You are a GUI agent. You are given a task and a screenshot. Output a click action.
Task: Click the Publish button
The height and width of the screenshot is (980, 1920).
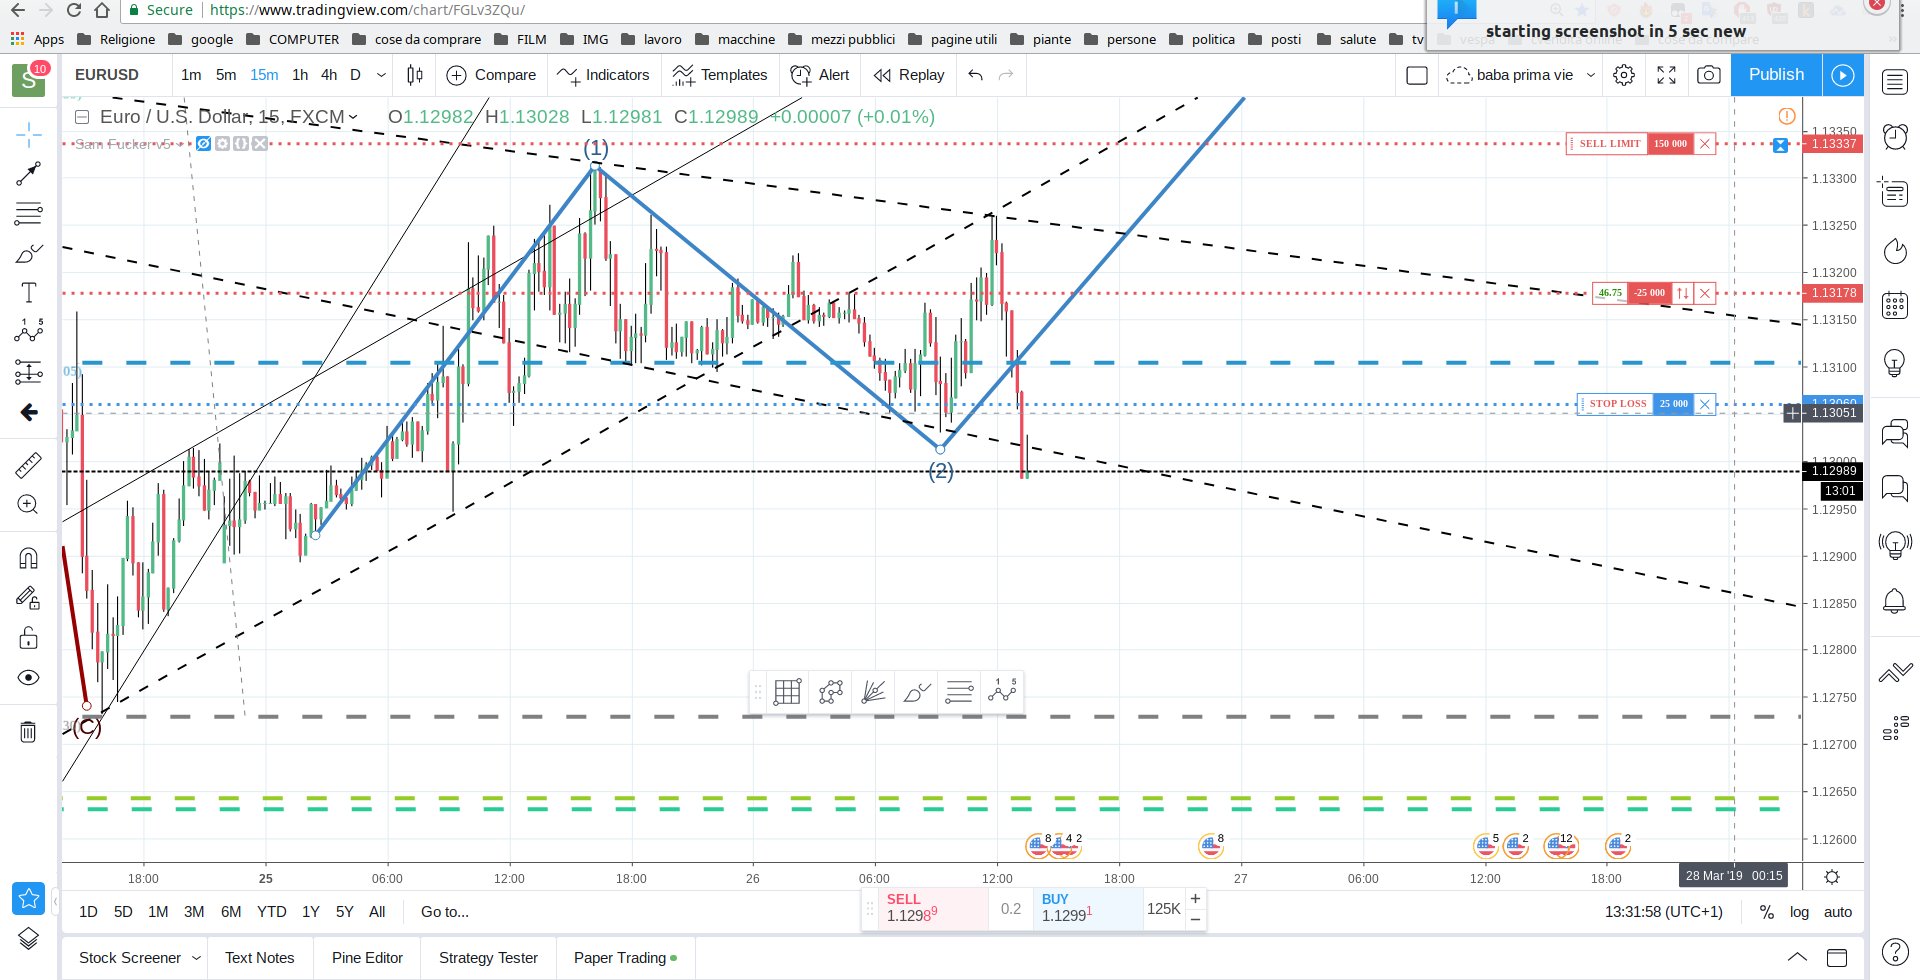click(1776, 75)
